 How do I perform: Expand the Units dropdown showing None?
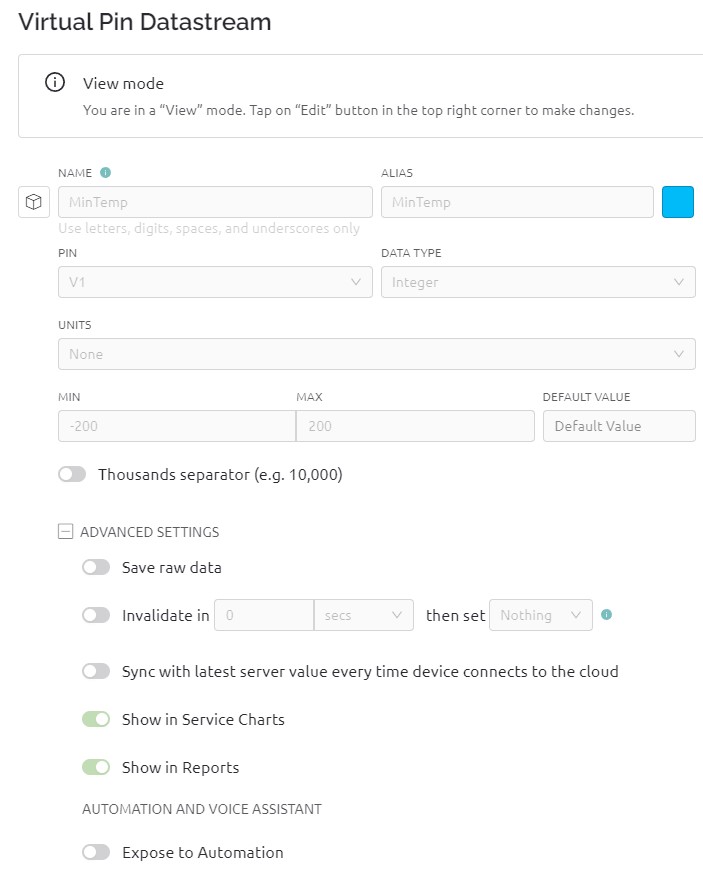(x=376, y=354)
